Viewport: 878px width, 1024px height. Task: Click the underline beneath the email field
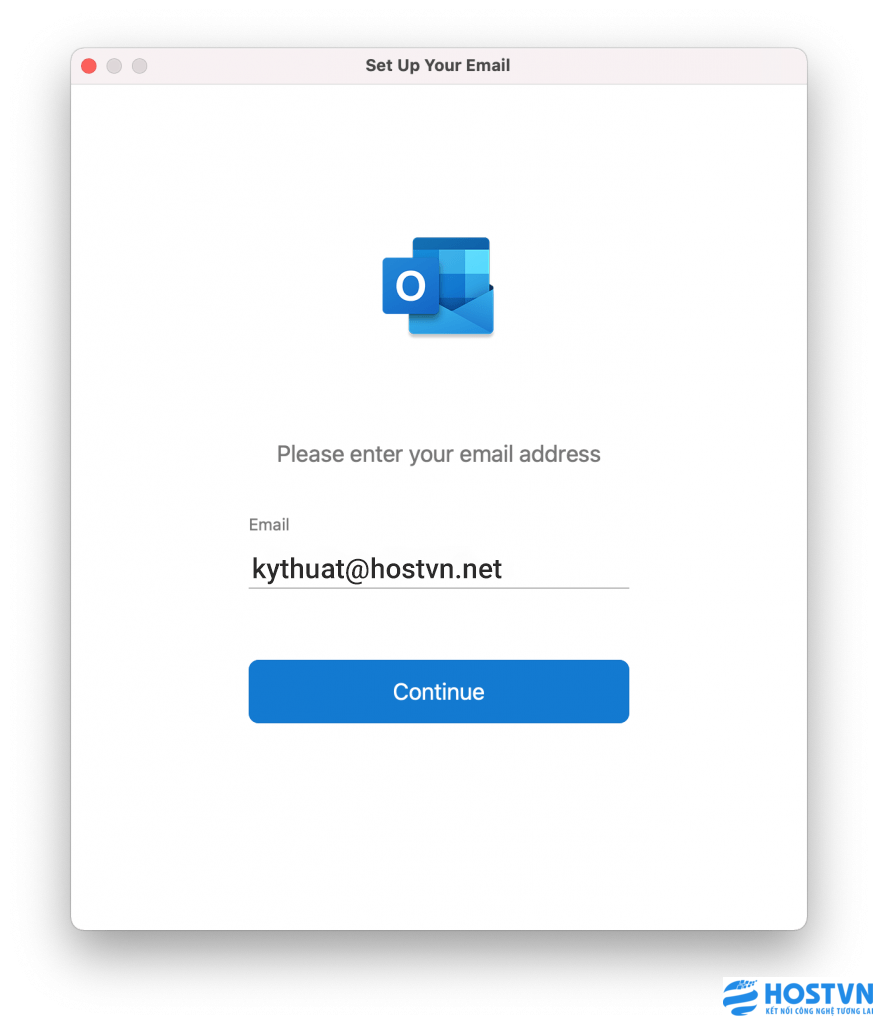coord(438,588)
